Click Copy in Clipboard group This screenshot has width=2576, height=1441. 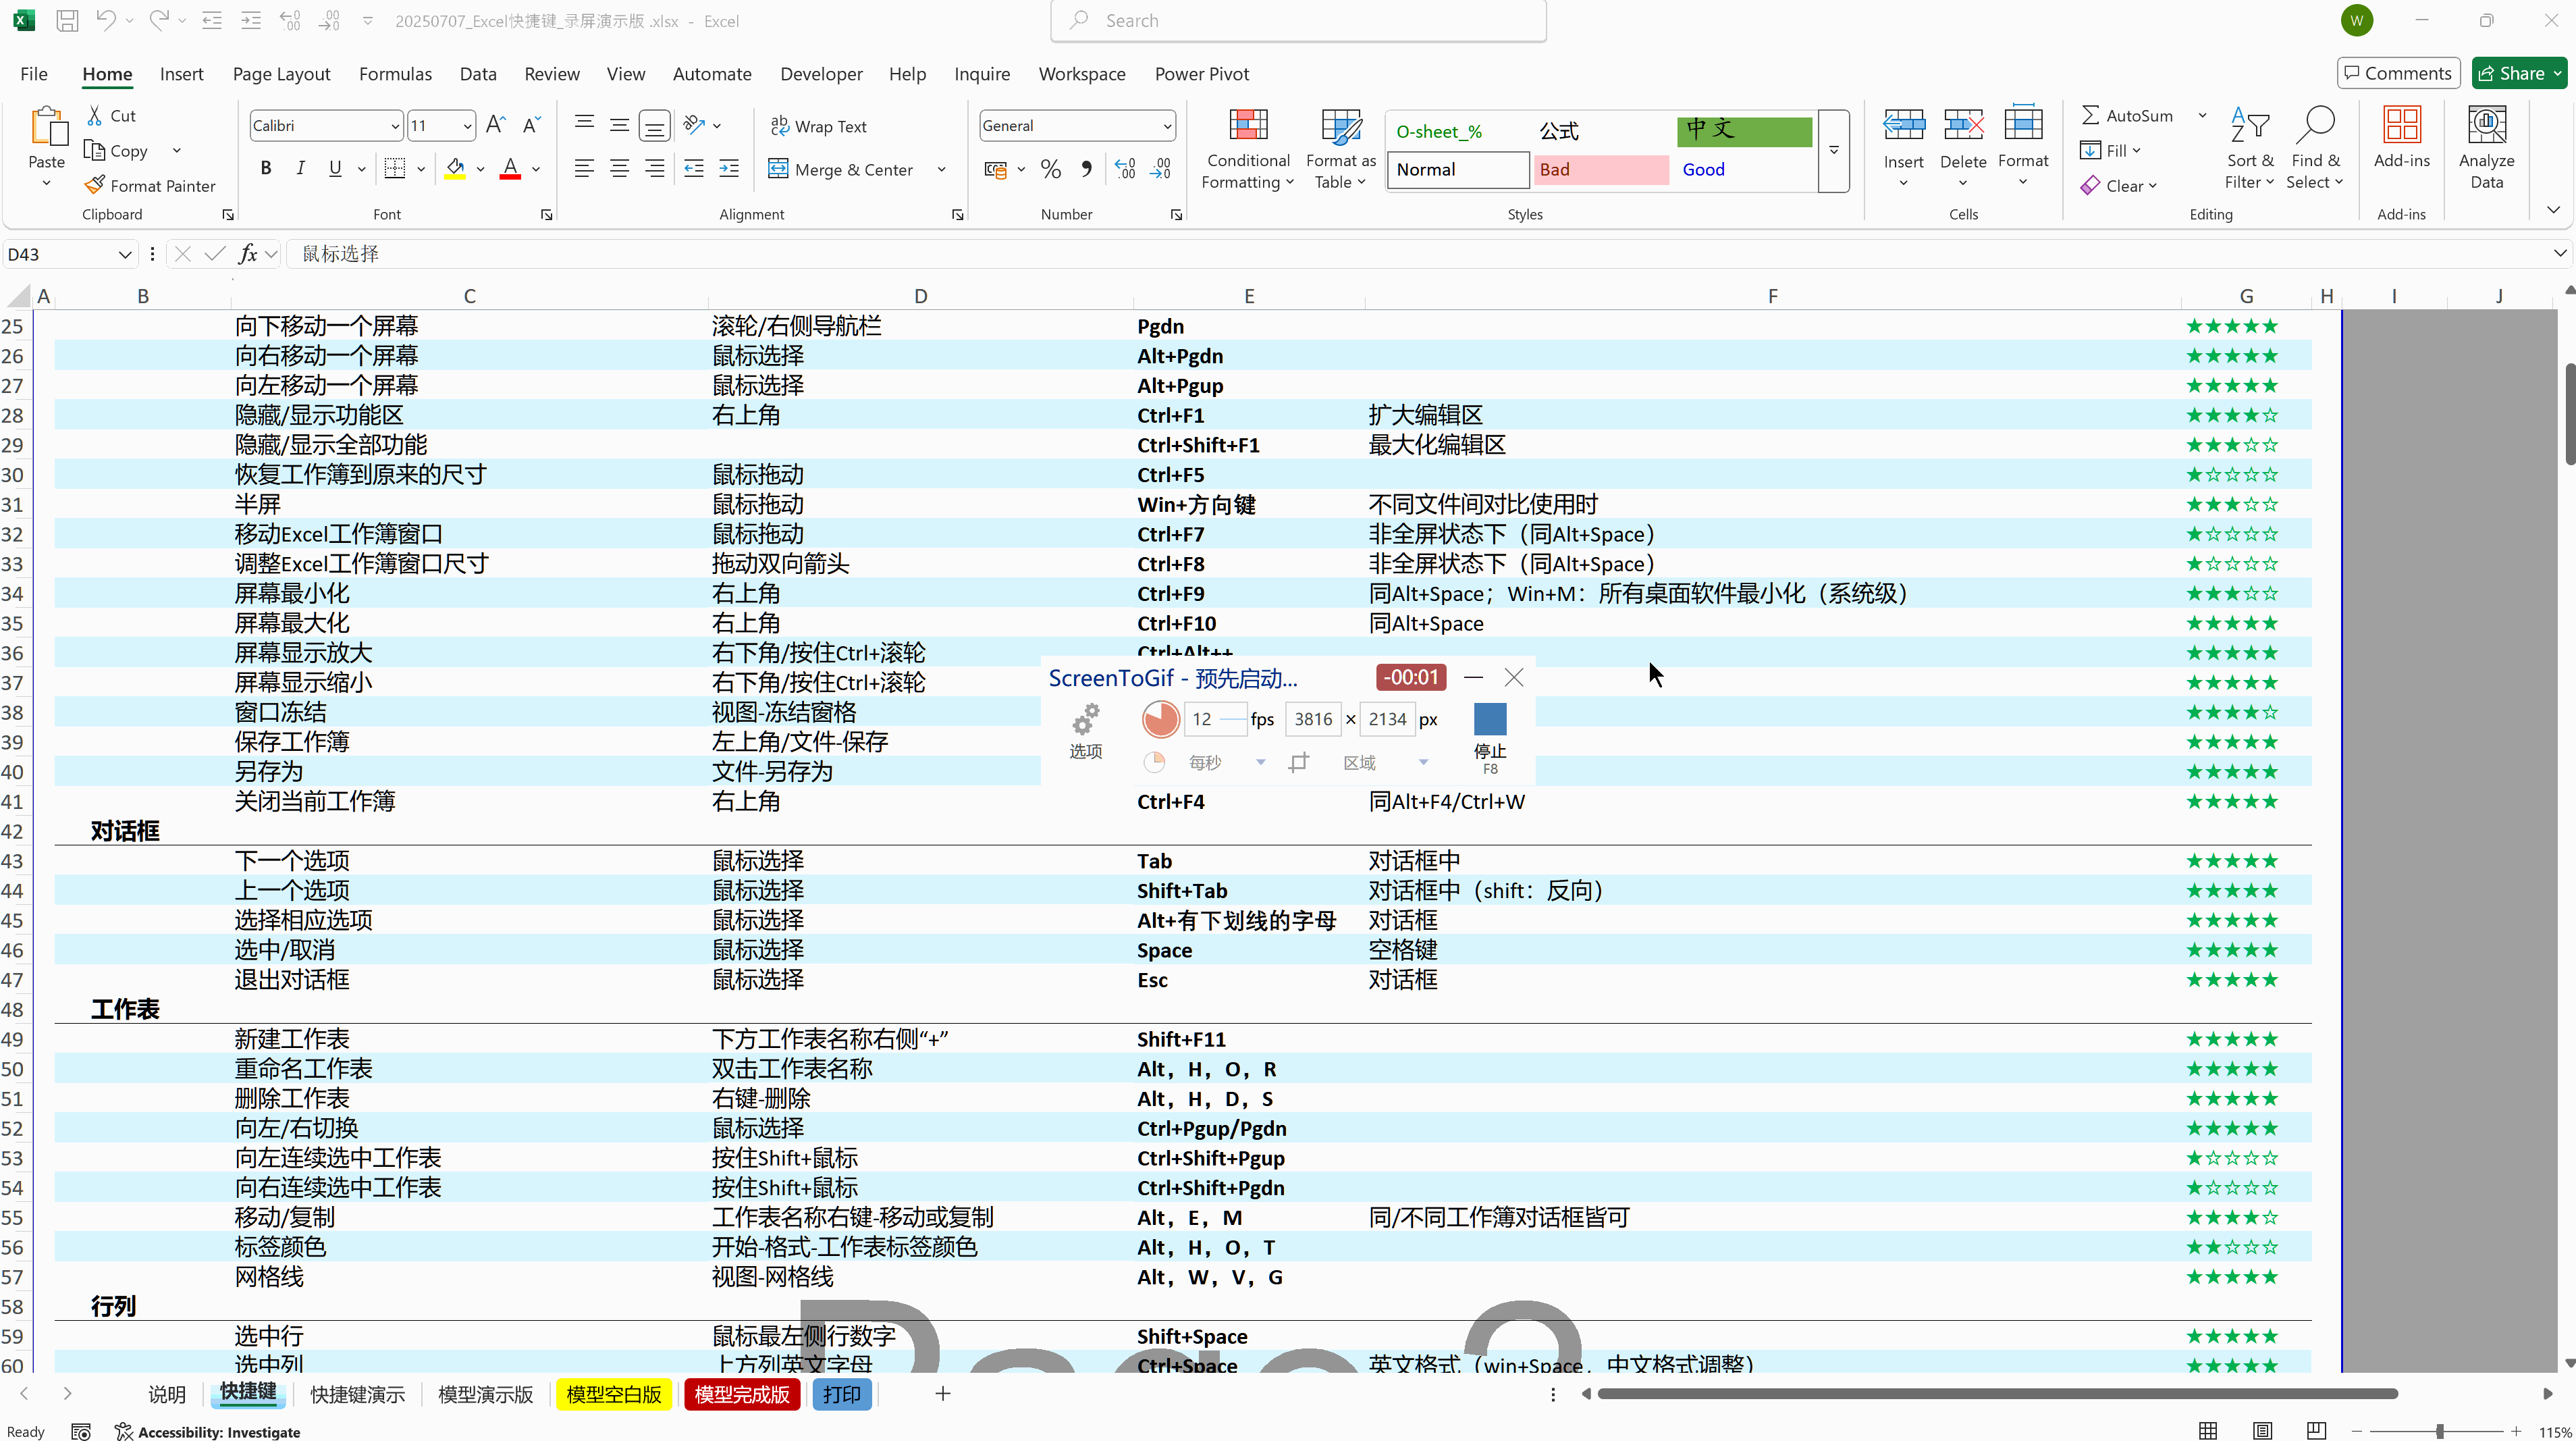click(117, 150)
